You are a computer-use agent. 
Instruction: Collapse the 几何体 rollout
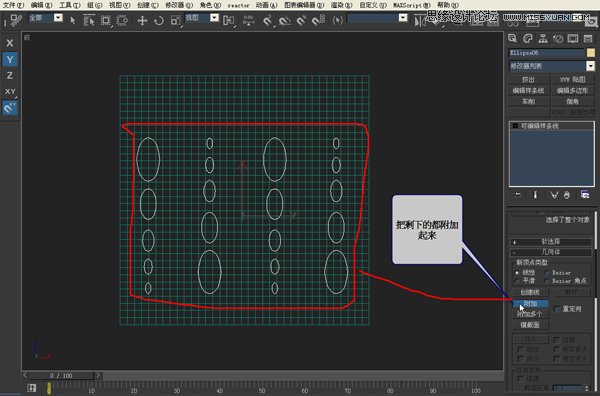551,252
